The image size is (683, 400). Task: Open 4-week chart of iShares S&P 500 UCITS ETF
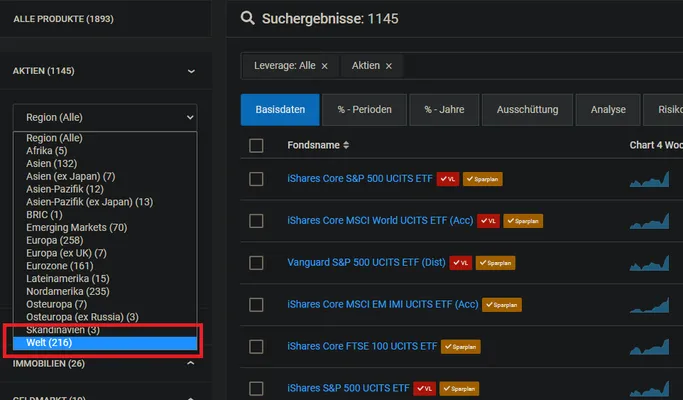pyautogui.click(x=649, y=388)
